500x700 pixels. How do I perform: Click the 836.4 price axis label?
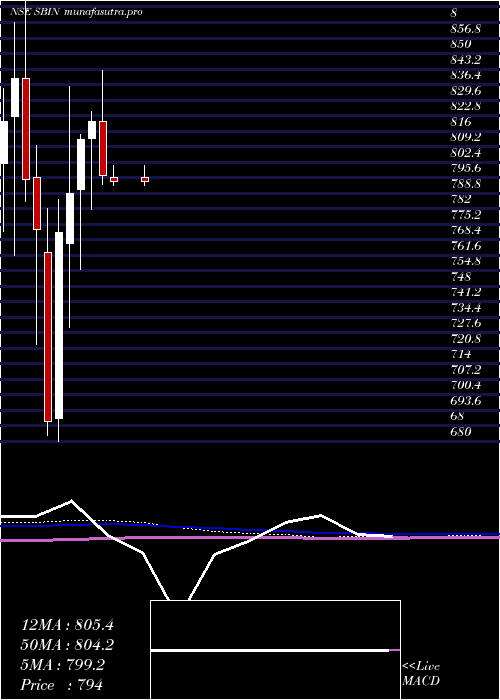tap(465, 75)
